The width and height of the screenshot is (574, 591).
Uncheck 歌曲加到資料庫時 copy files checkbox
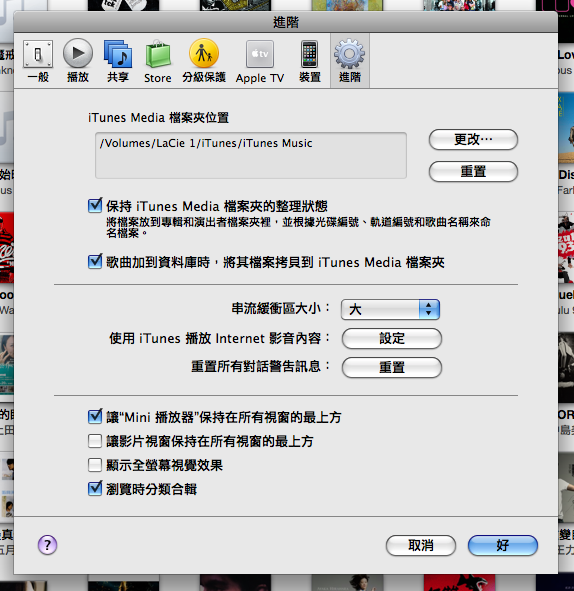click(x=95, y=262)
